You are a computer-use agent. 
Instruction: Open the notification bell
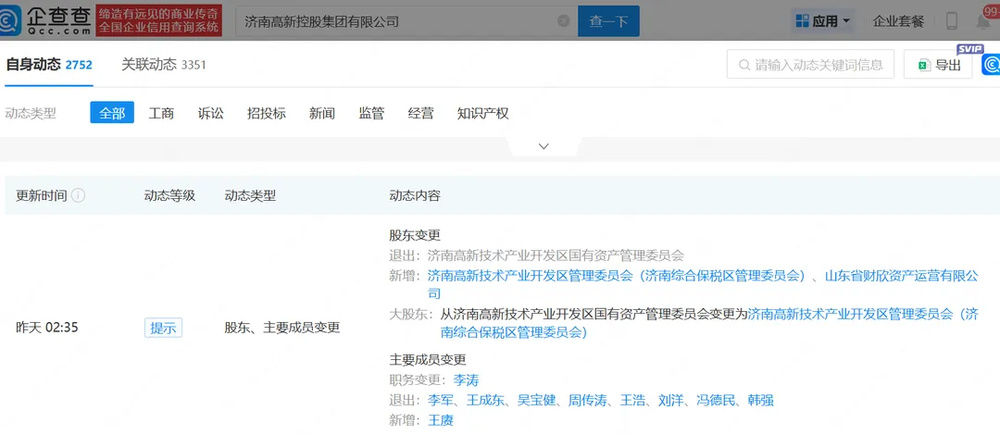(x=984, y=21)
